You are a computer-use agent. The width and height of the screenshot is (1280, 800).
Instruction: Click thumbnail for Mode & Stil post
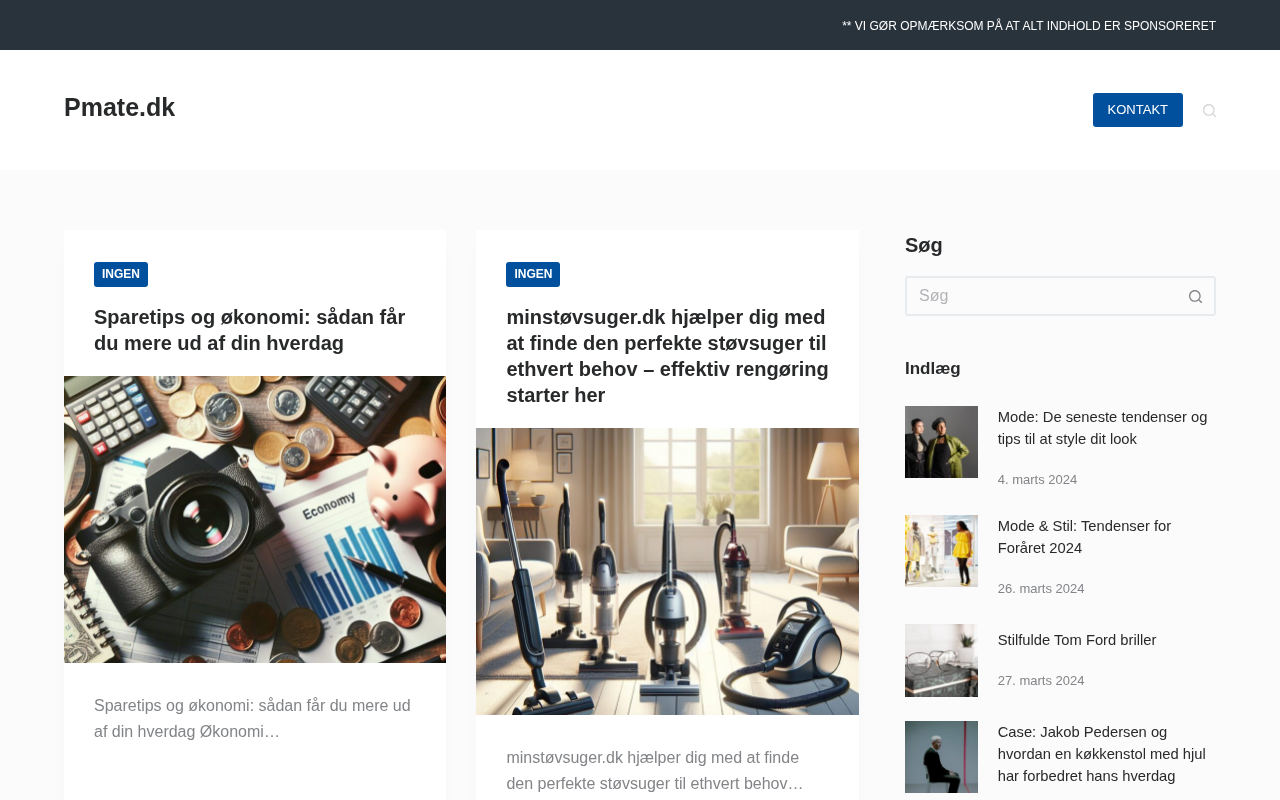click(x=941, y=551)
